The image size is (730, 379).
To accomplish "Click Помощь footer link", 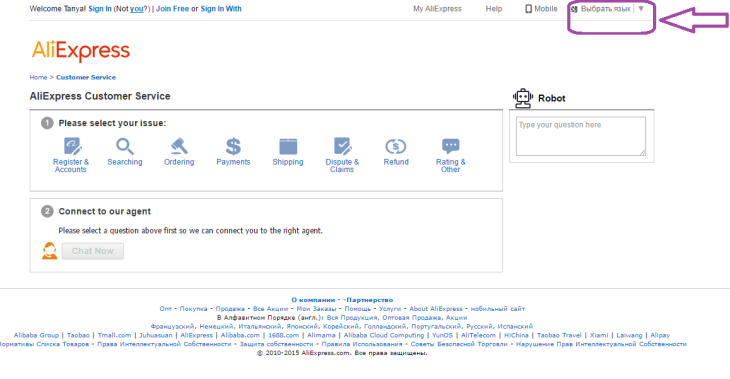I will pyautogui.click(x=358, y=309).
